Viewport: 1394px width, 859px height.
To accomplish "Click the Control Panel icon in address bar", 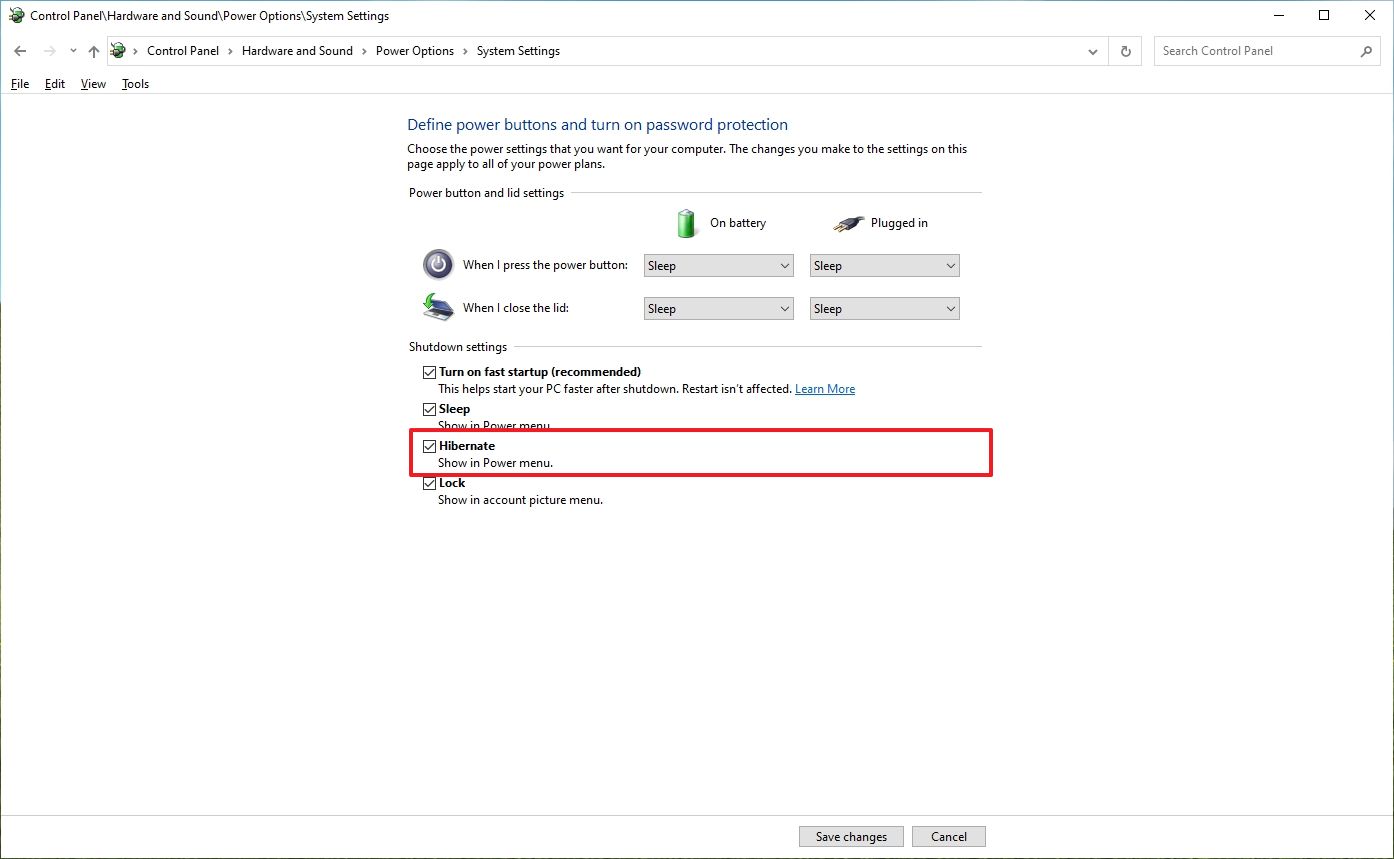I will coord(118,51).
